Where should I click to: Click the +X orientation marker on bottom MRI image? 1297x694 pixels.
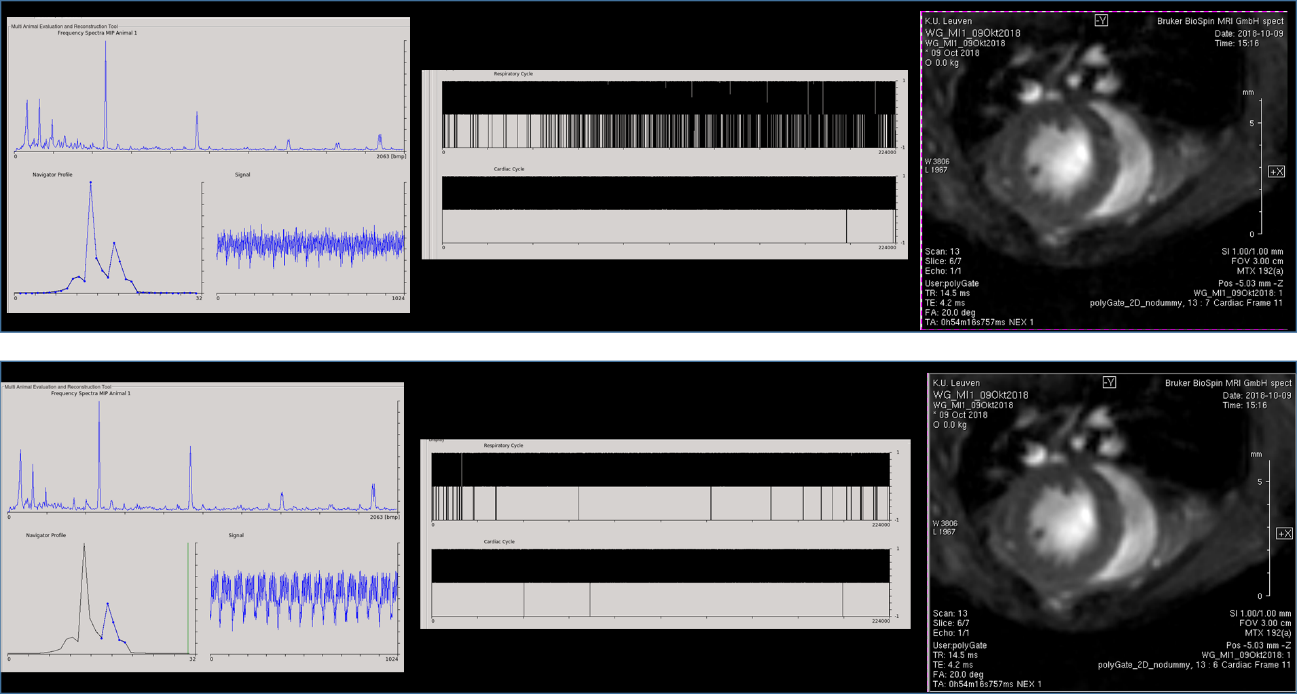(x=1285, y=534)
